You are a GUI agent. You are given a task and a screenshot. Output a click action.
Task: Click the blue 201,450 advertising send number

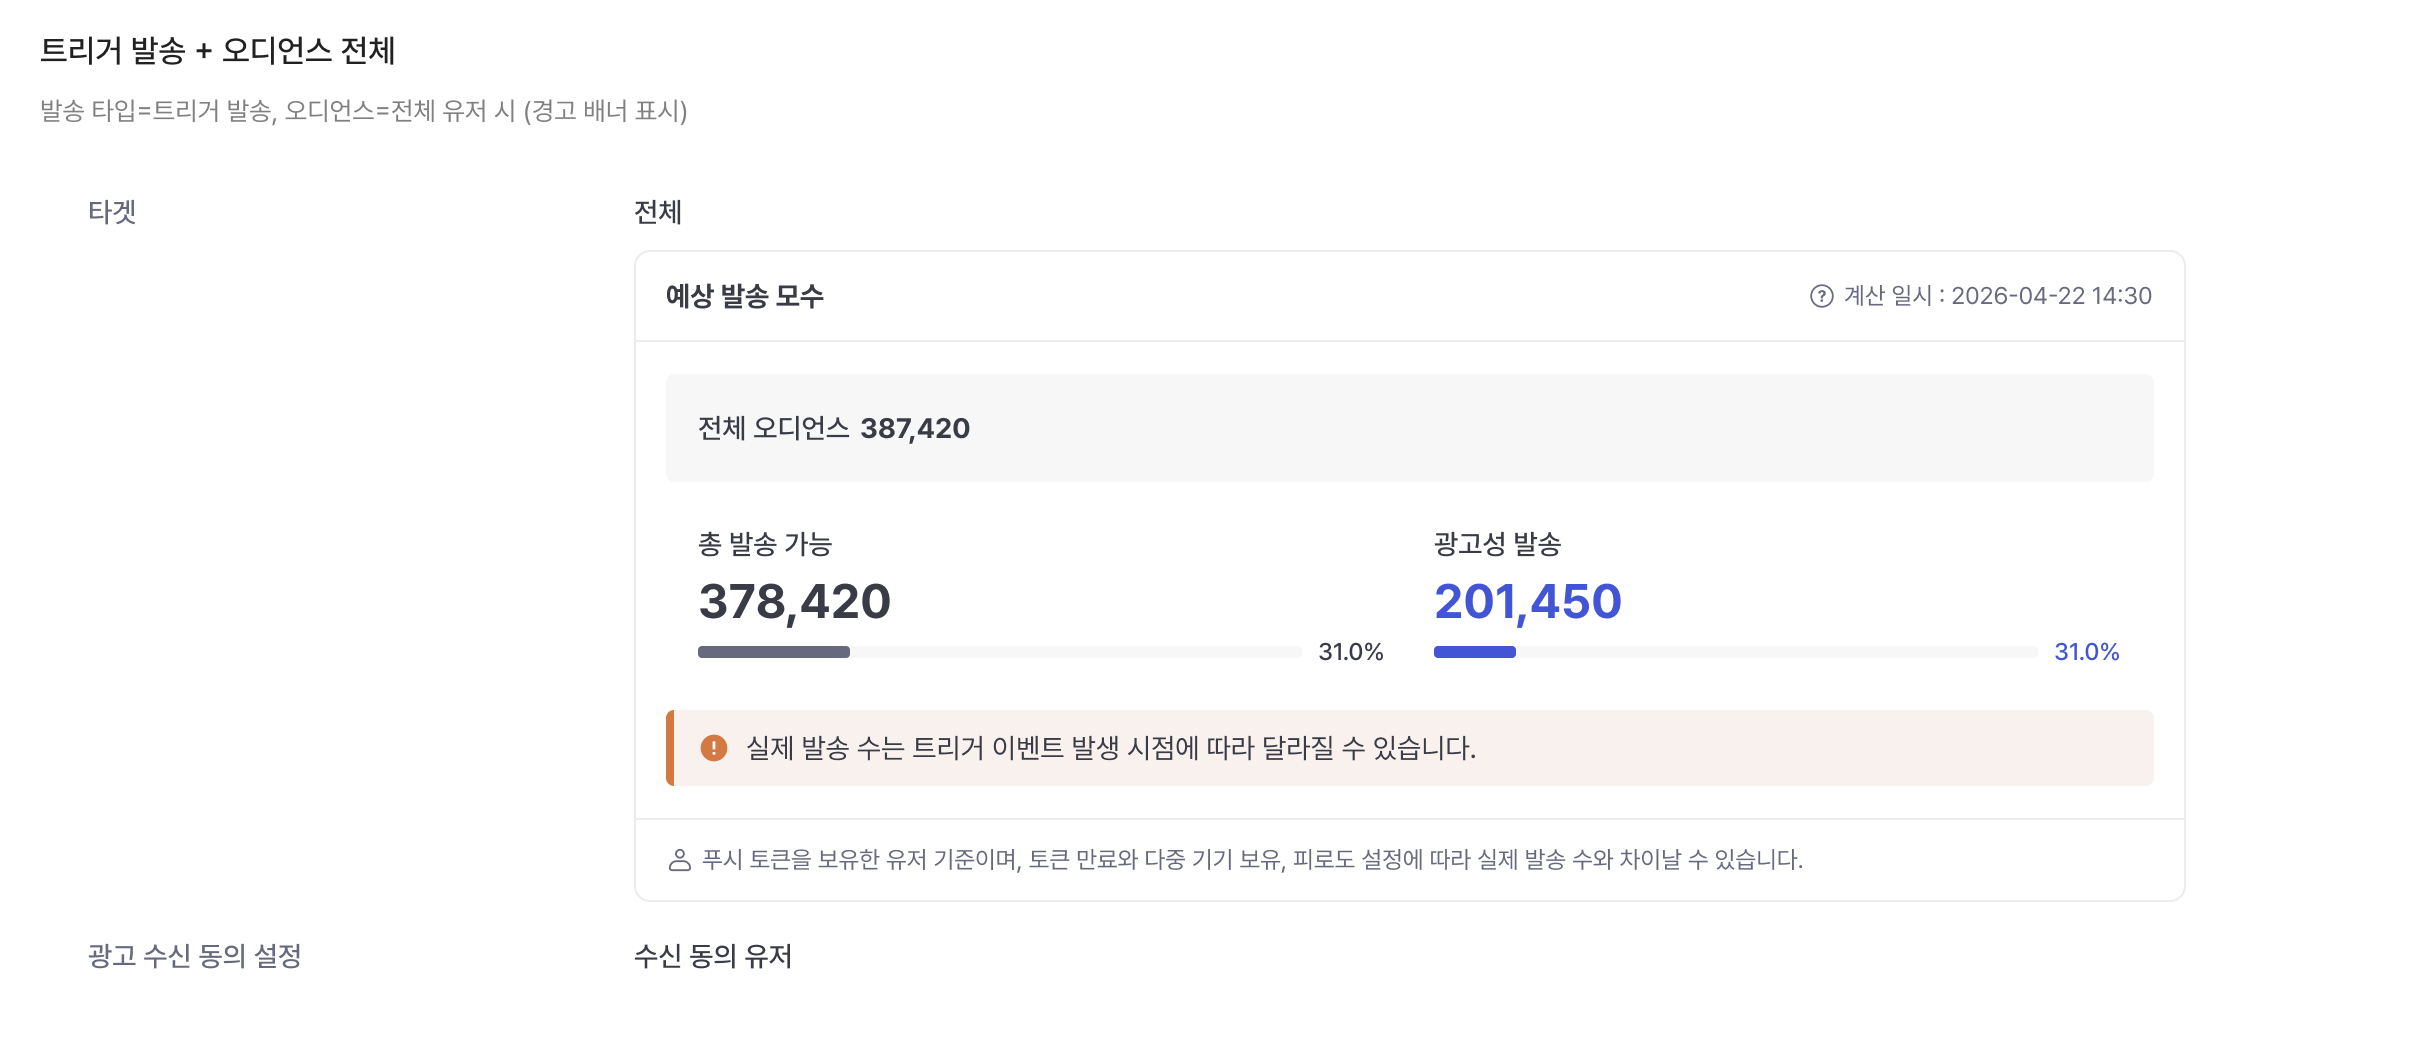1528,602
